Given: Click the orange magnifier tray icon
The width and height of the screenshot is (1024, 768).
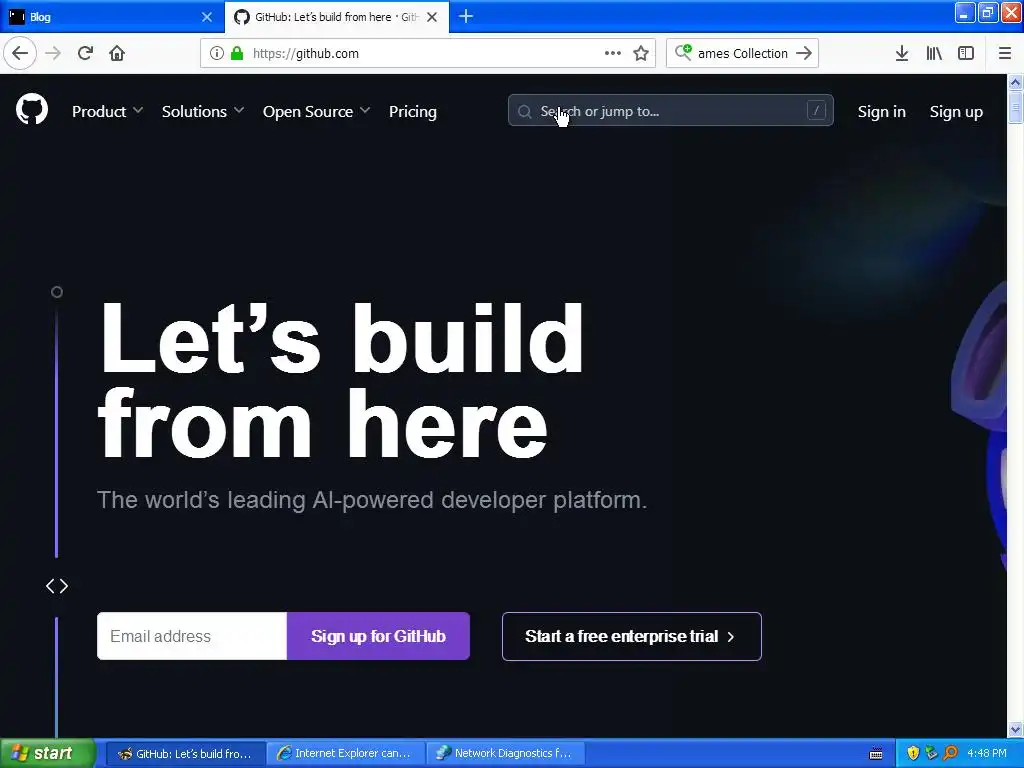Looking at the screenshot, I should click(x=951, y=753).
